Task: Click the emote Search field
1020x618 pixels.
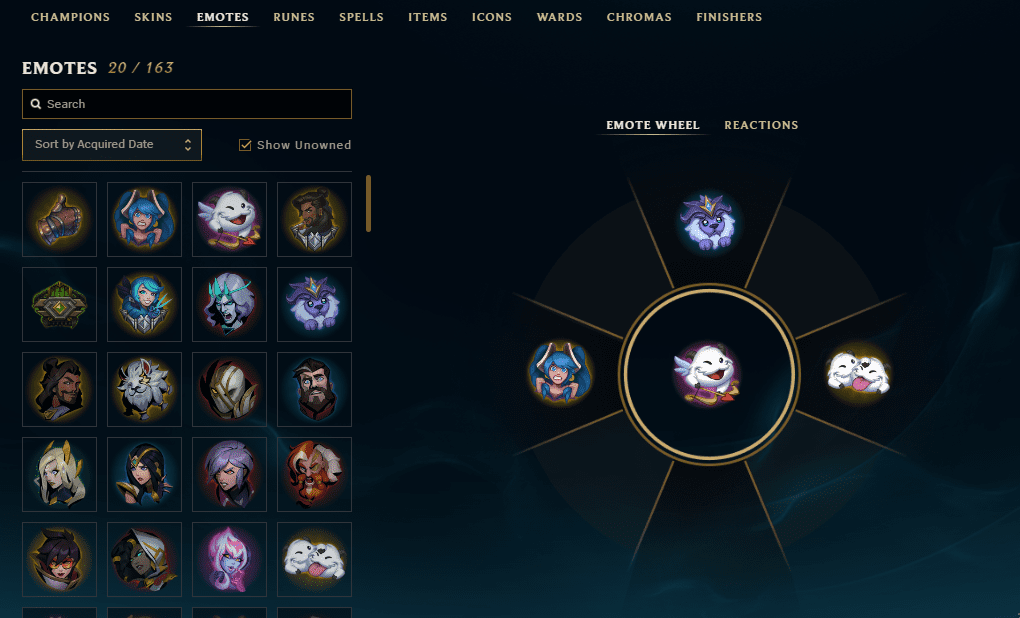Action: [x=187, y=104]
